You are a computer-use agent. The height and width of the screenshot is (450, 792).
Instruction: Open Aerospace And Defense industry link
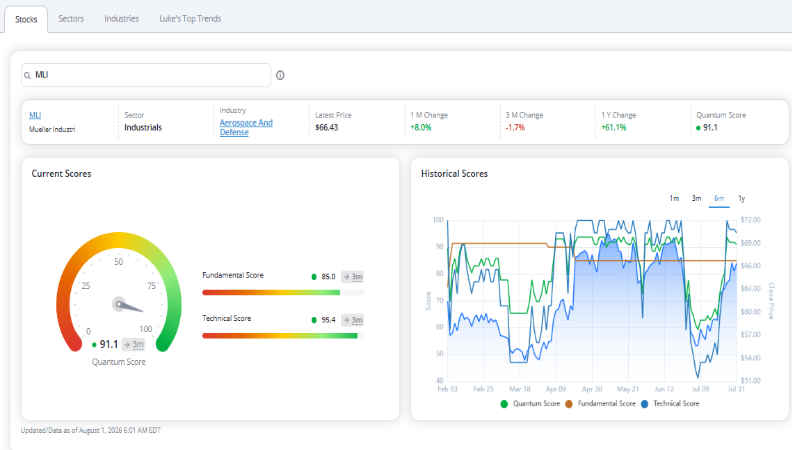246,127
